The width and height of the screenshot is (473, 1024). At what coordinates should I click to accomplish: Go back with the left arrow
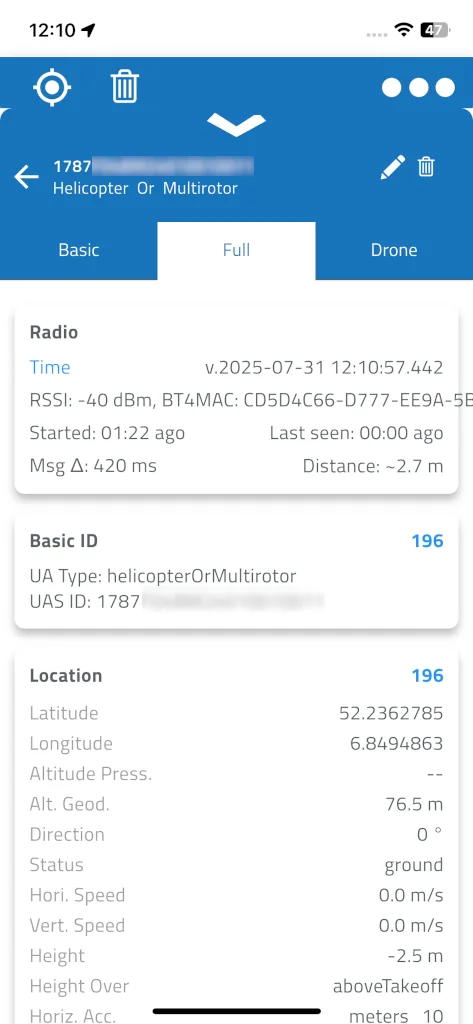pyautogui.click(x=26, y=177)
